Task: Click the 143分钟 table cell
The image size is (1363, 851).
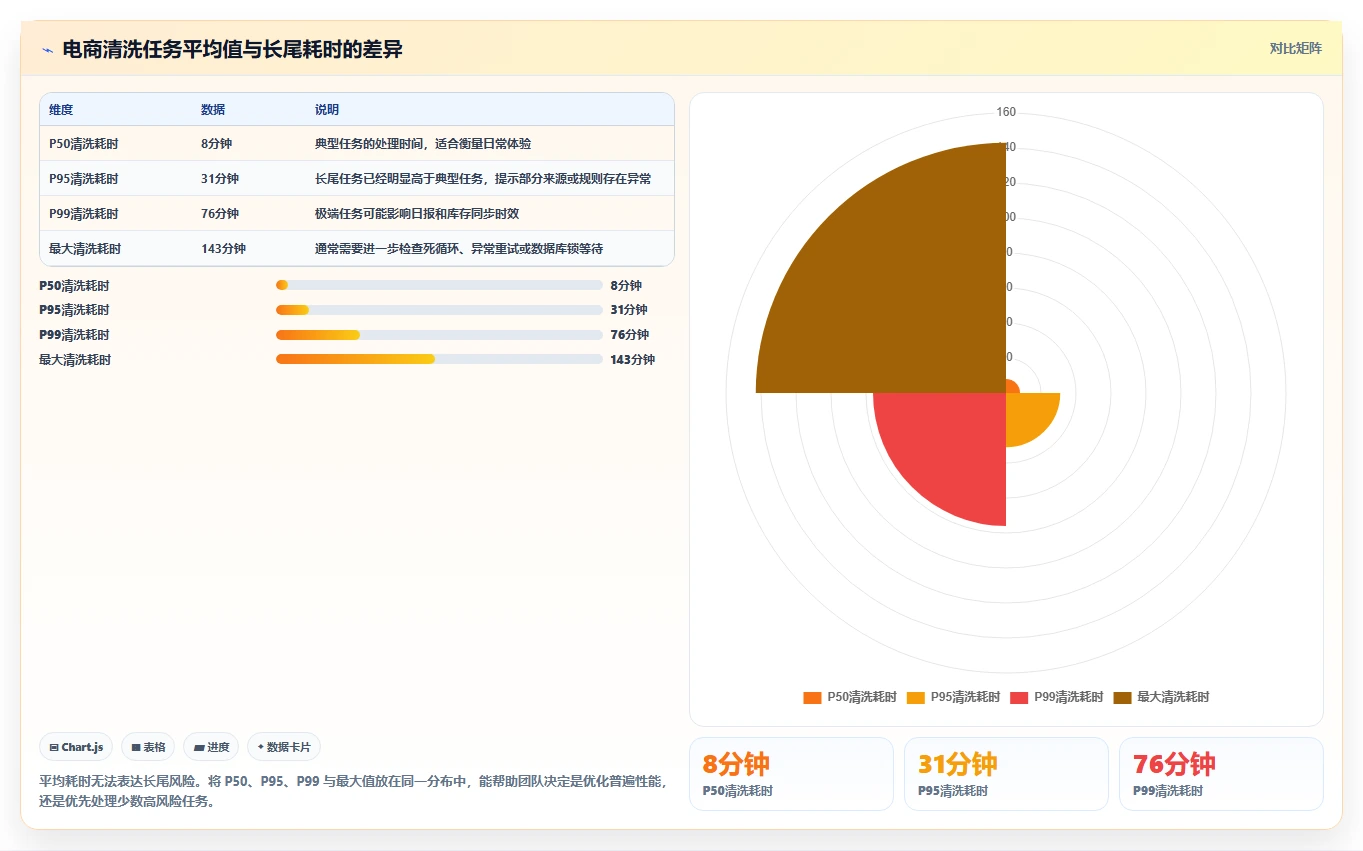Action: pos(223,249)
